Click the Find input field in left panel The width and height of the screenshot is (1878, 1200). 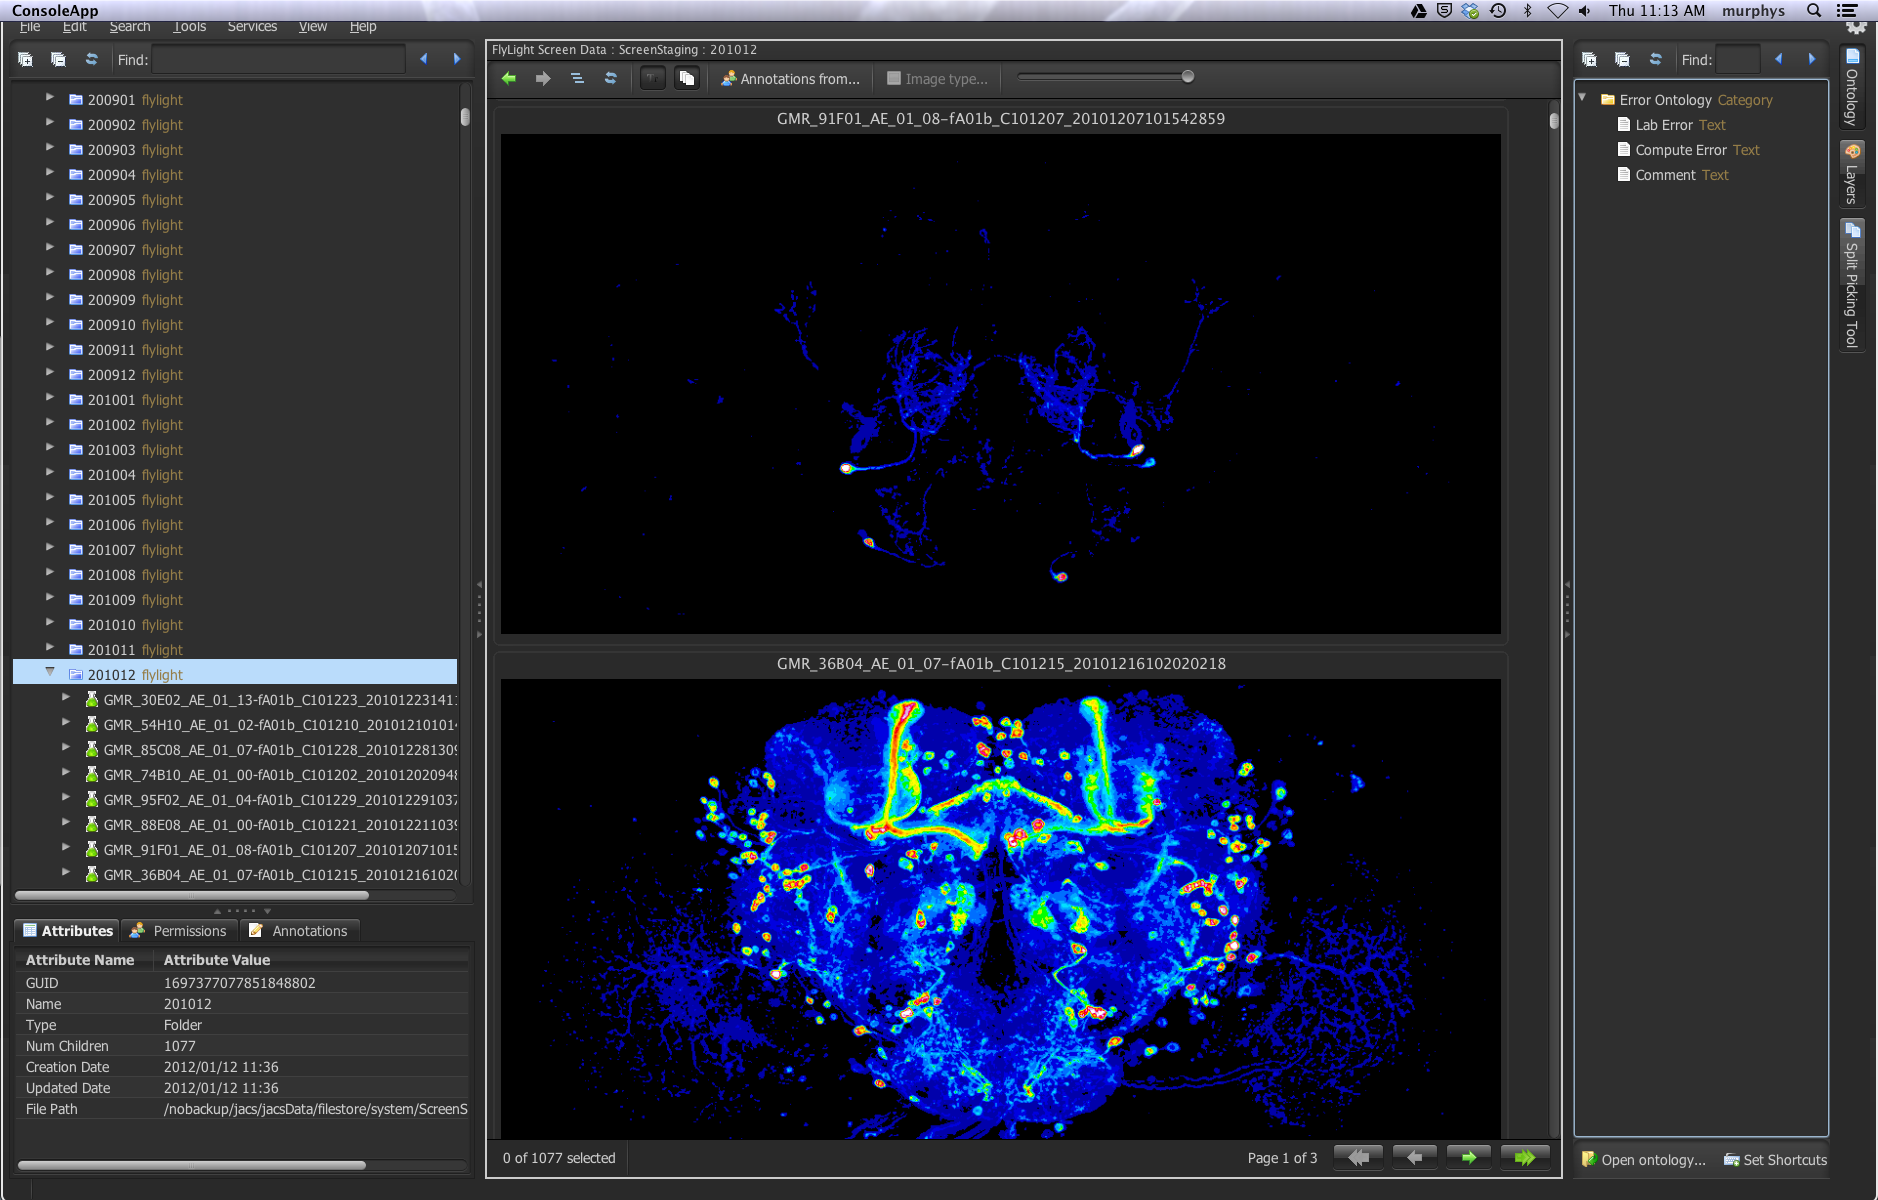[279, 60]
